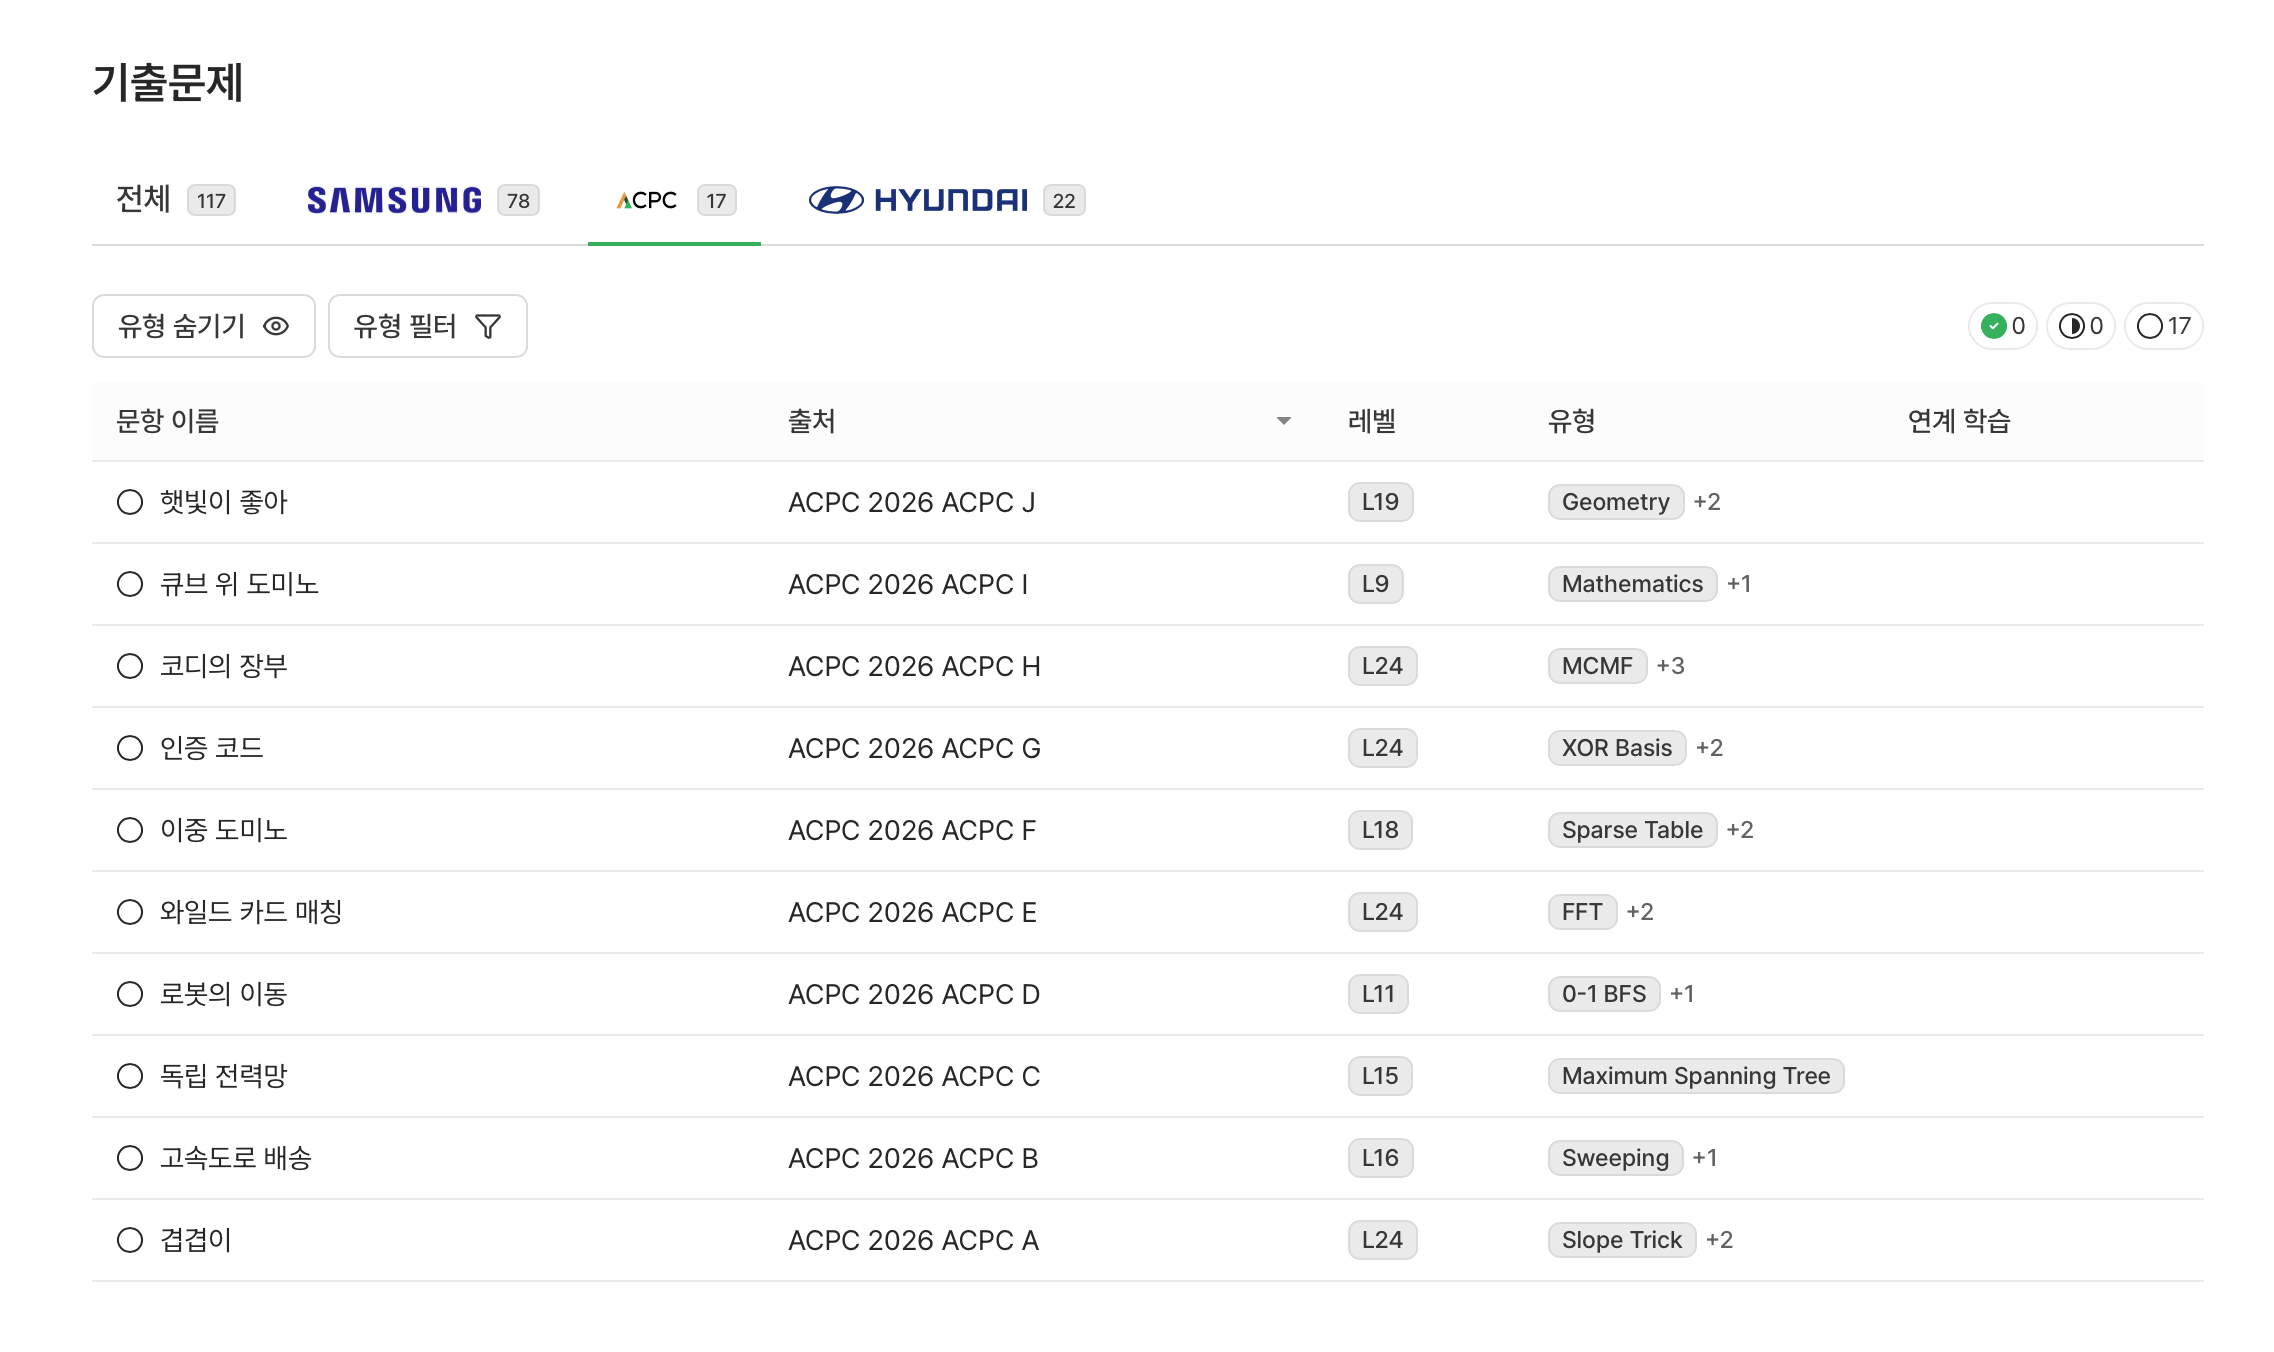Mark status circle for 이중 도미노
The image size is (2274, 1352).
point(130,830)
